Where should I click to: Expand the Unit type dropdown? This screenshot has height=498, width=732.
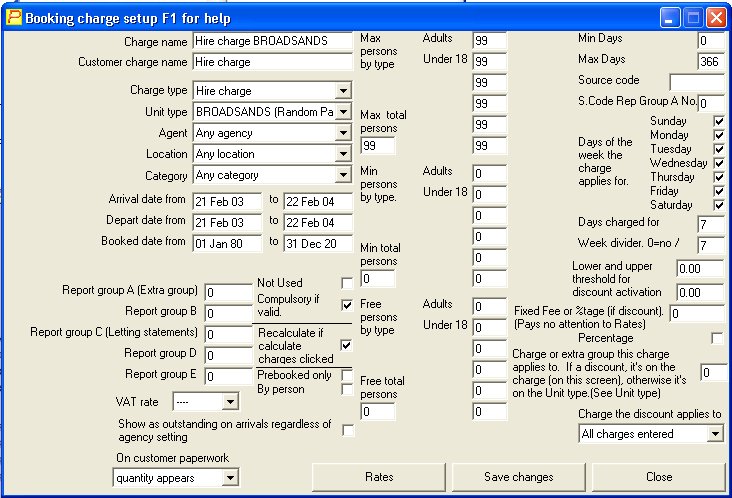[343, 112]
